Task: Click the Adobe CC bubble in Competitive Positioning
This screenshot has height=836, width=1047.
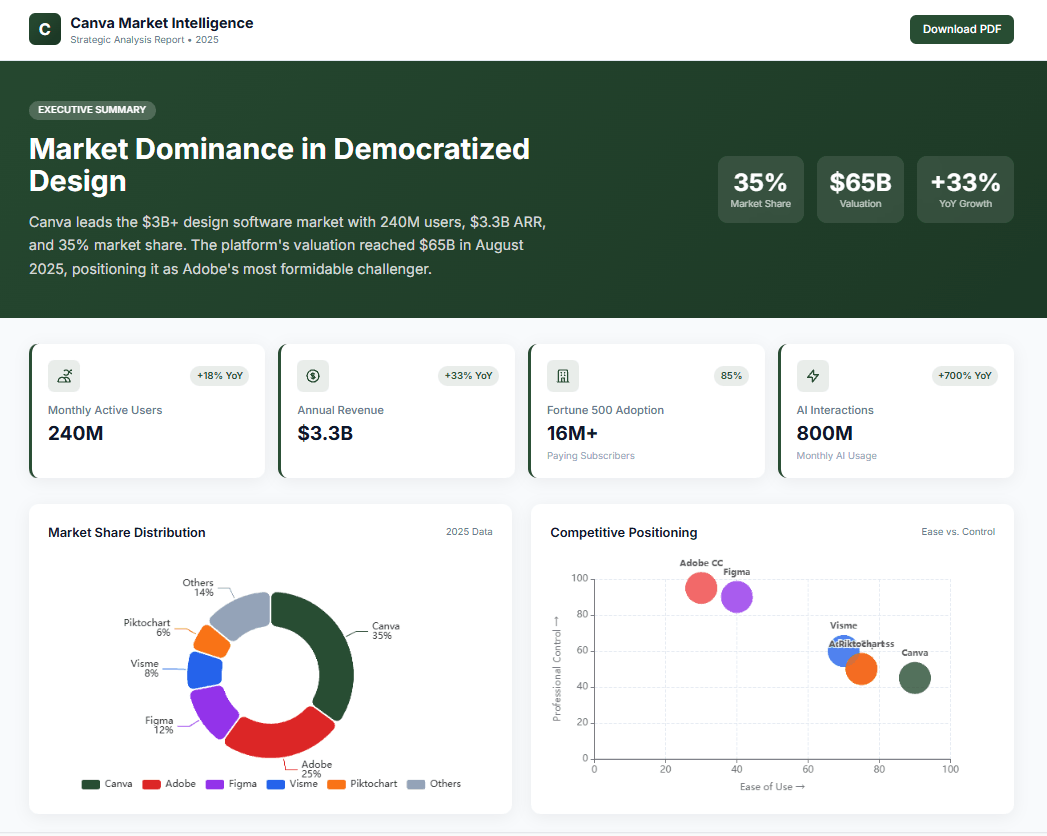Action: click(x=700, y=589)
